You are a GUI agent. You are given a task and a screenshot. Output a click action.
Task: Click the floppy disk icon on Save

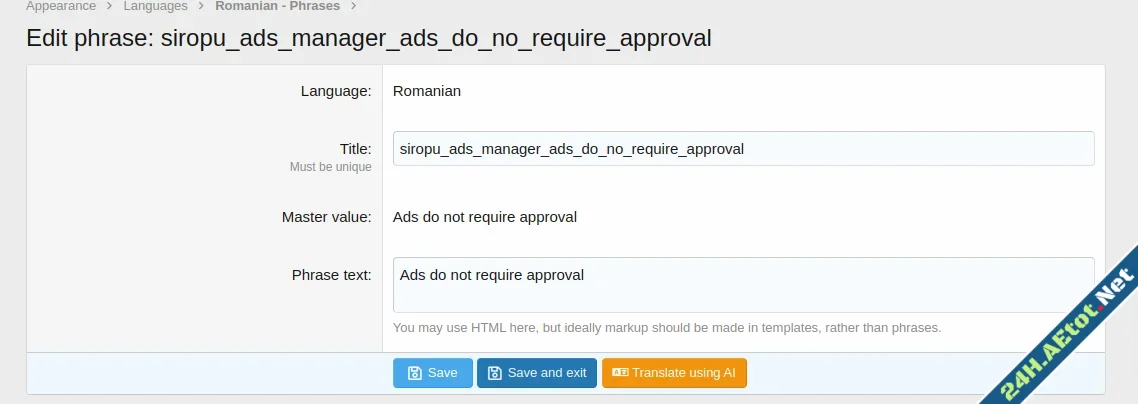coord(413,373)
